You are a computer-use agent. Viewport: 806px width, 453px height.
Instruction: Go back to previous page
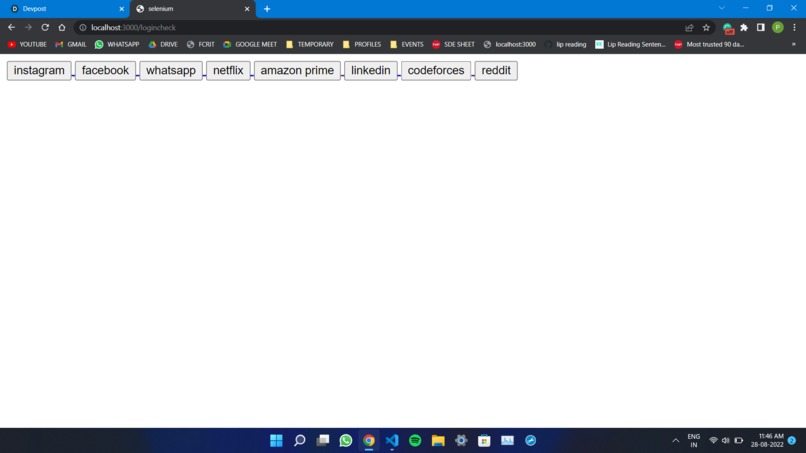pos(11,27)
